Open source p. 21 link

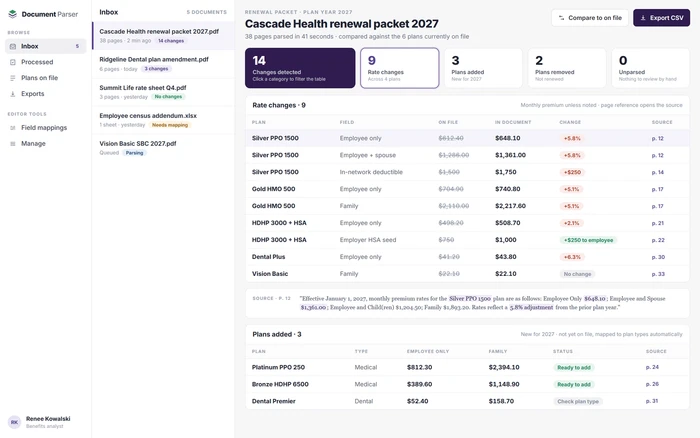[x=658, y=223]
